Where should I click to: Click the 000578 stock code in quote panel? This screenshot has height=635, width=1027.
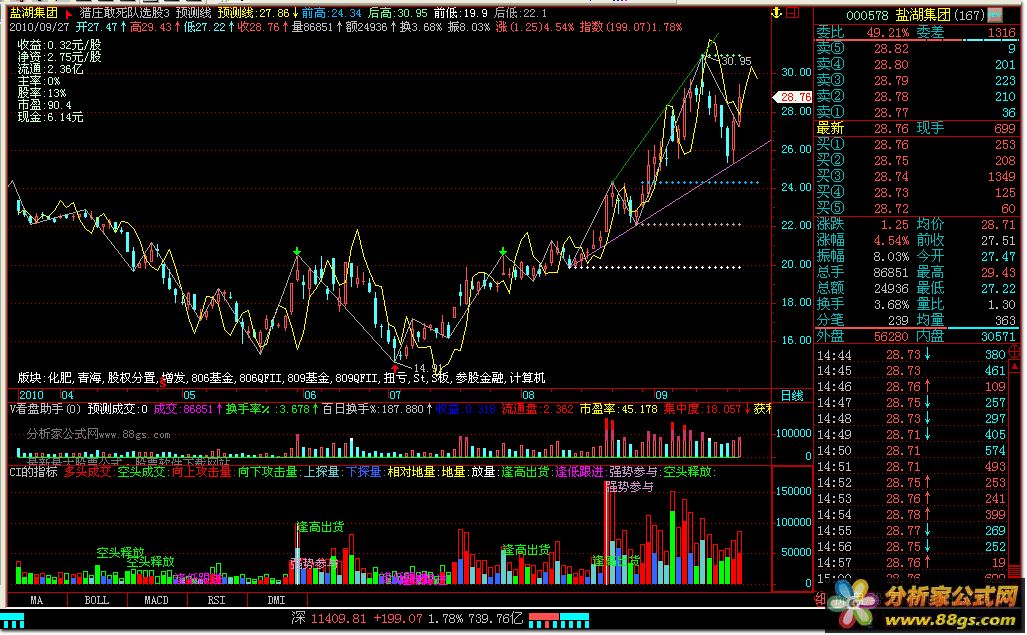pos(867,15)
